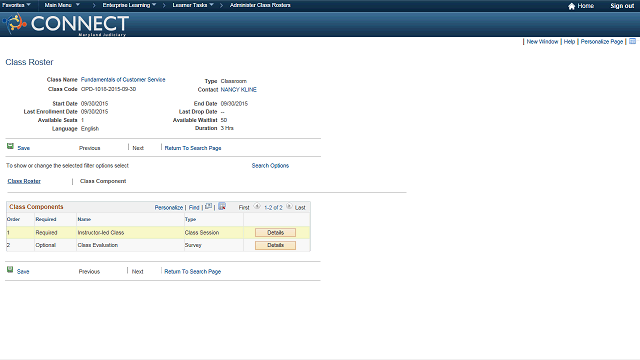
Task: Open the Learner Tasks breadcrumb dropdown
Action: pyautogui.click(x=193, y=5)
